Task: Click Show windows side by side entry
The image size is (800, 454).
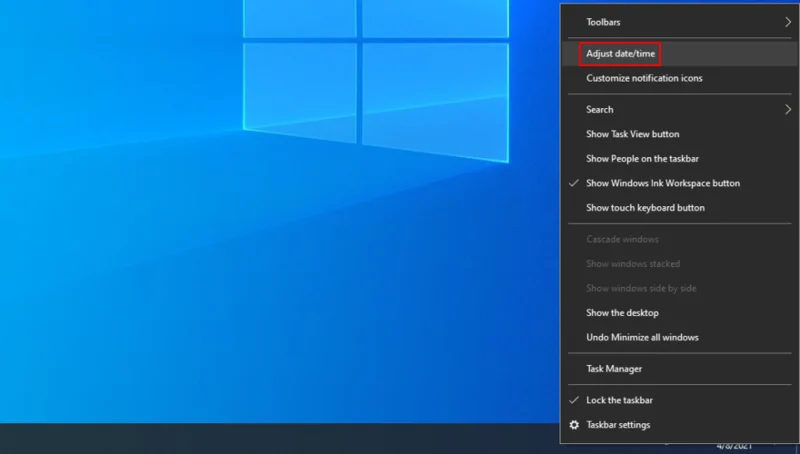Action: coord(680,288)
